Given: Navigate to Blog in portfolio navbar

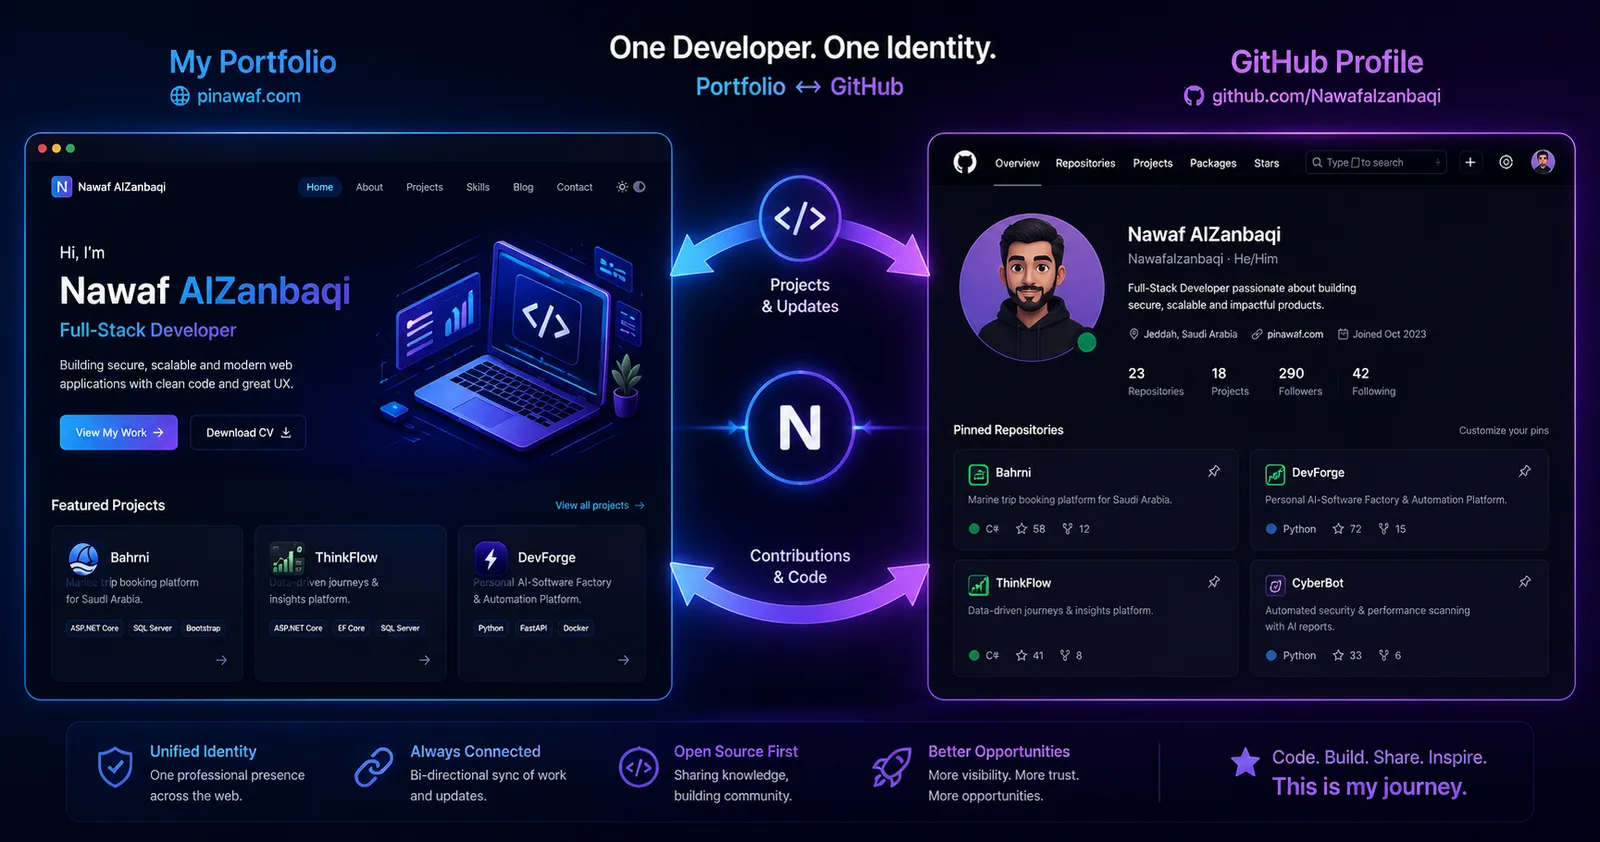Looking at the screenshot, I should (523, 187).
